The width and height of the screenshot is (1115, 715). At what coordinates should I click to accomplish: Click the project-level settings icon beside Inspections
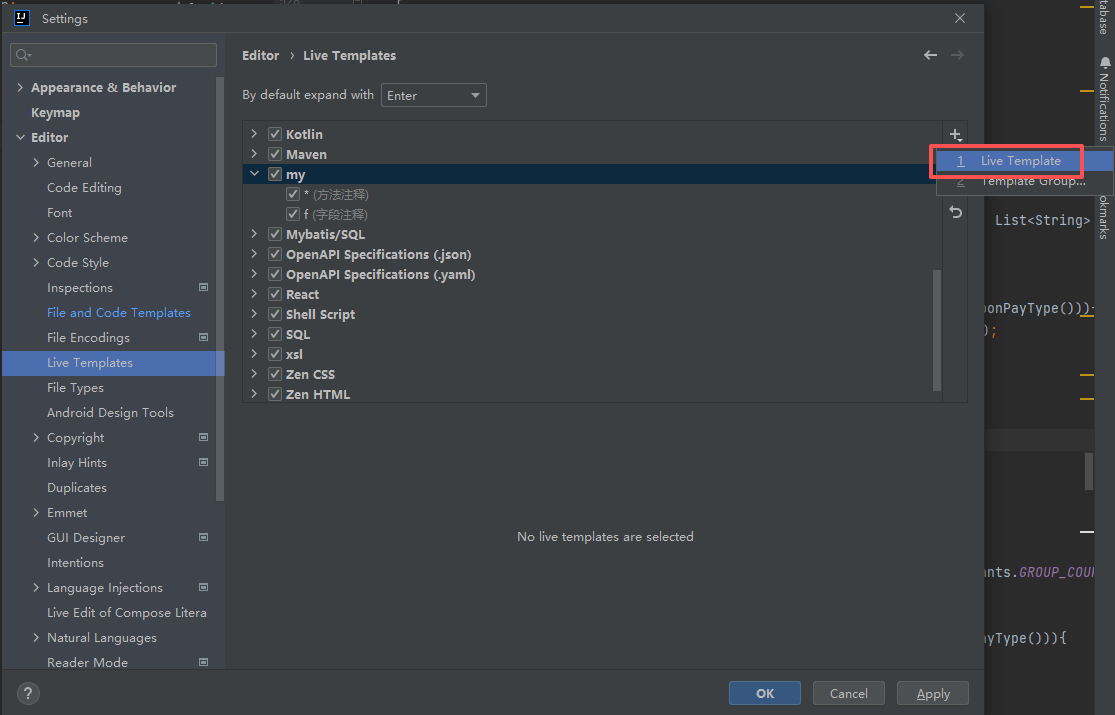pos(203,287)
